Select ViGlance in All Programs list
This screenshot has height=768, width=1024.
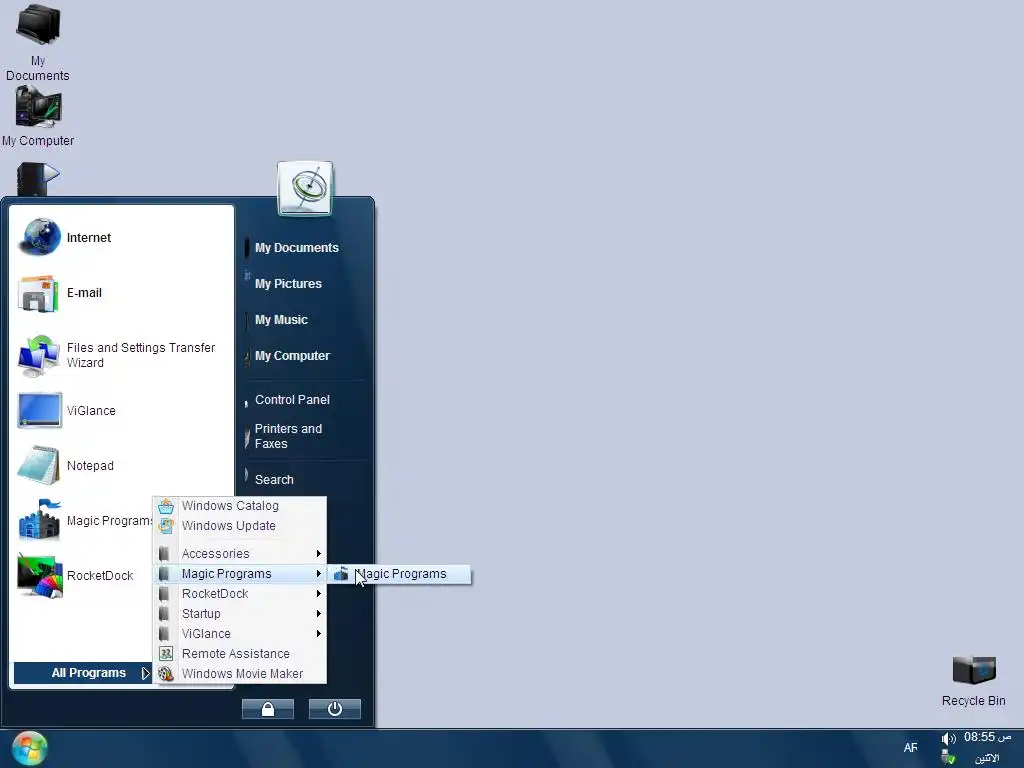click(x=240, y=634)
